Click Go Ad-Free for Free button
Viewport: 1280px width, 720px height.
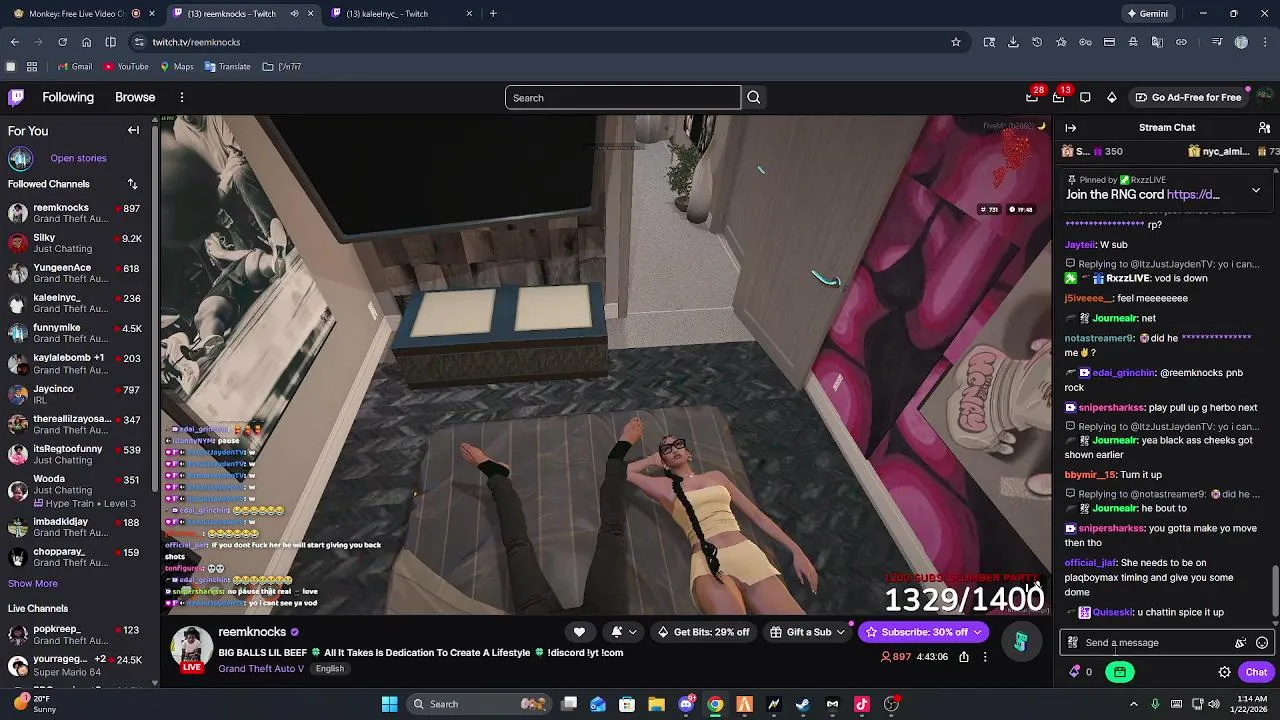pos(1188,97)
